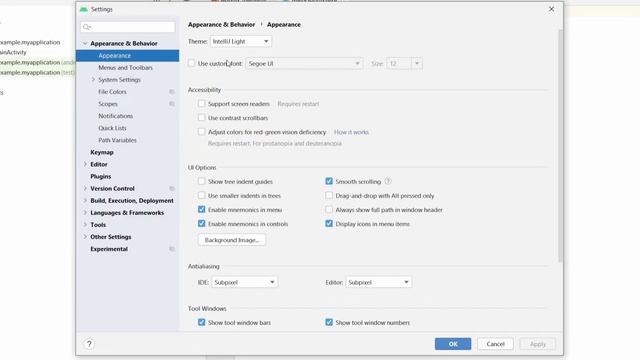
Task: Expand the Tools node
Action: (85, 225)
